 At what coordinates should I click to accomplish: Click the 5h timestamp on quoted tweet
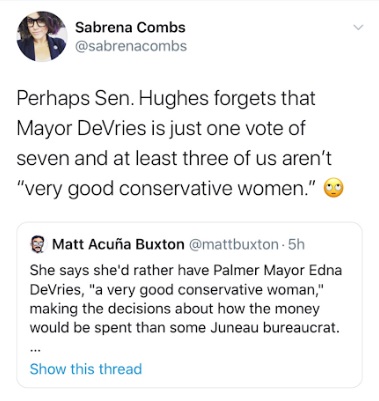pyautogui.click(x=296, y=244)
